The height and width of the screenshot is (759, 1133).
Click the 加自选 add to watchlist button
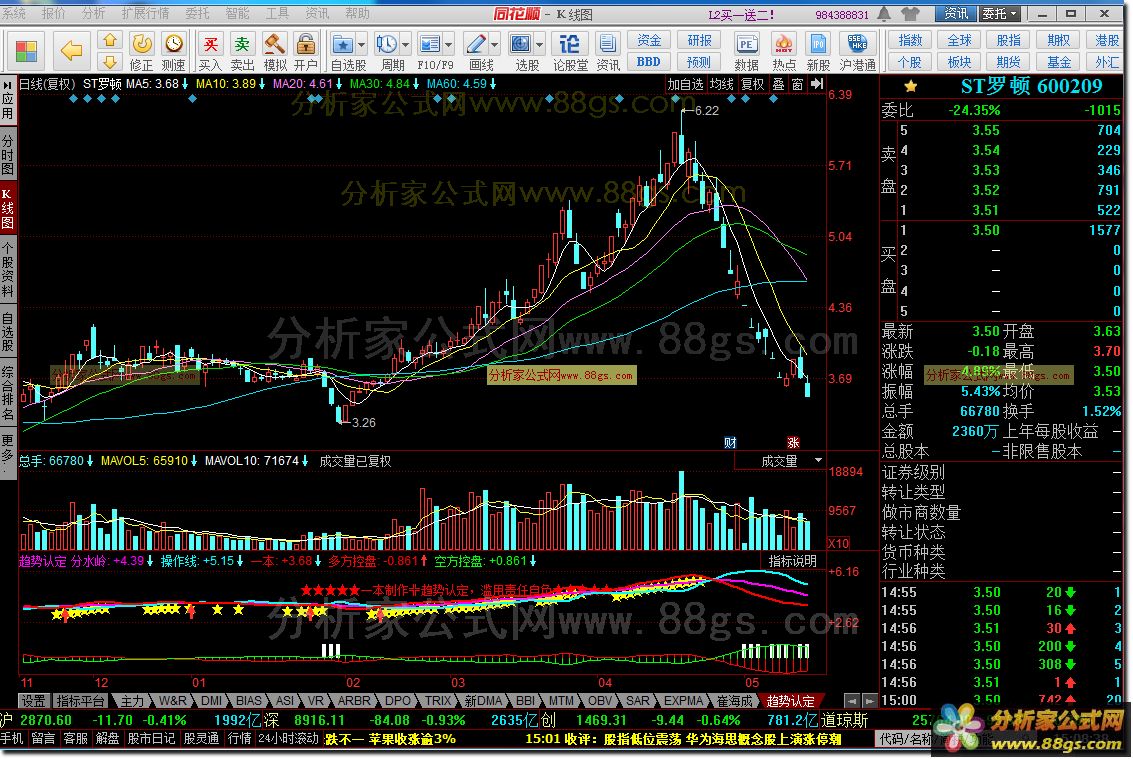685,84
